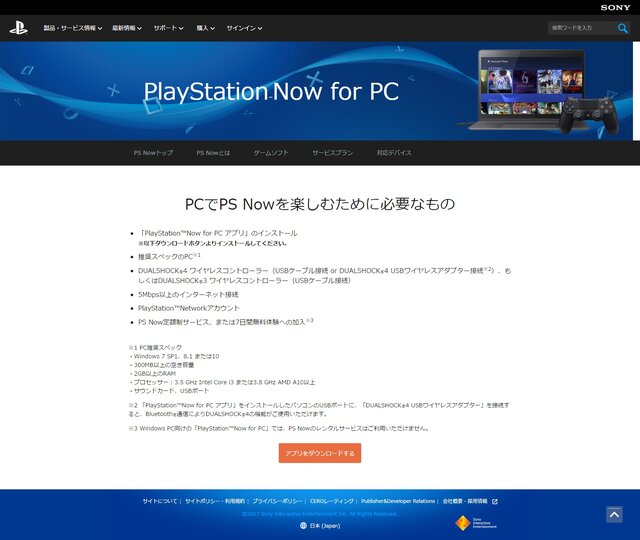This screenshot has width=640, height=540.
Task: Click the PS Now定額制サービス list item
Action: click(225, 322)
